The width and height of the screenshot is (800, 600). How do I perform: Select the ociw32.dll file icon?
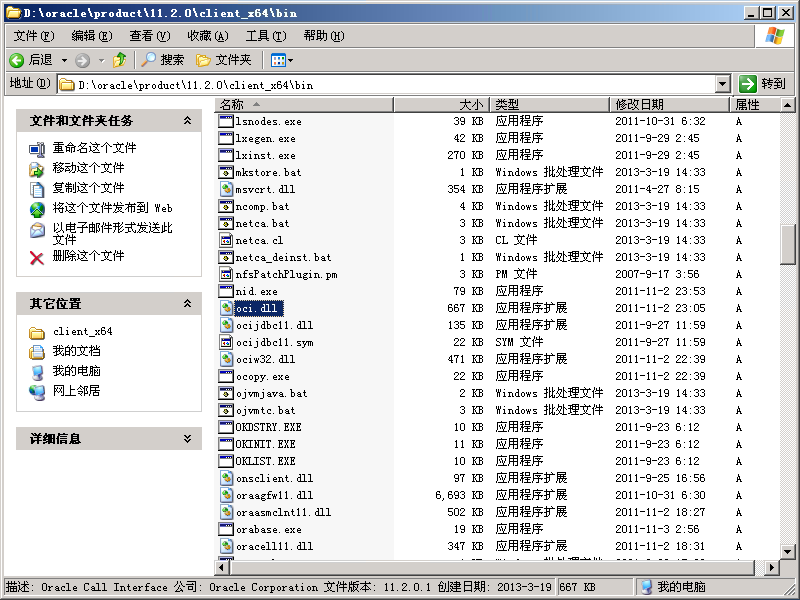pos(226,359)
